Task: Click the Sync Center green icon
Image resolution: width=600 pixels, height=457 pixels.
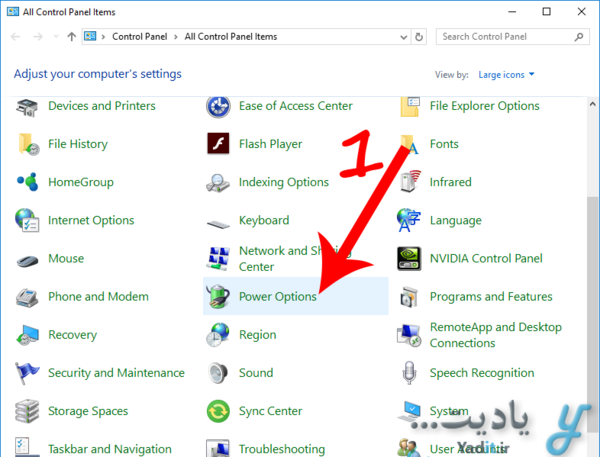Action: point(218,411)
